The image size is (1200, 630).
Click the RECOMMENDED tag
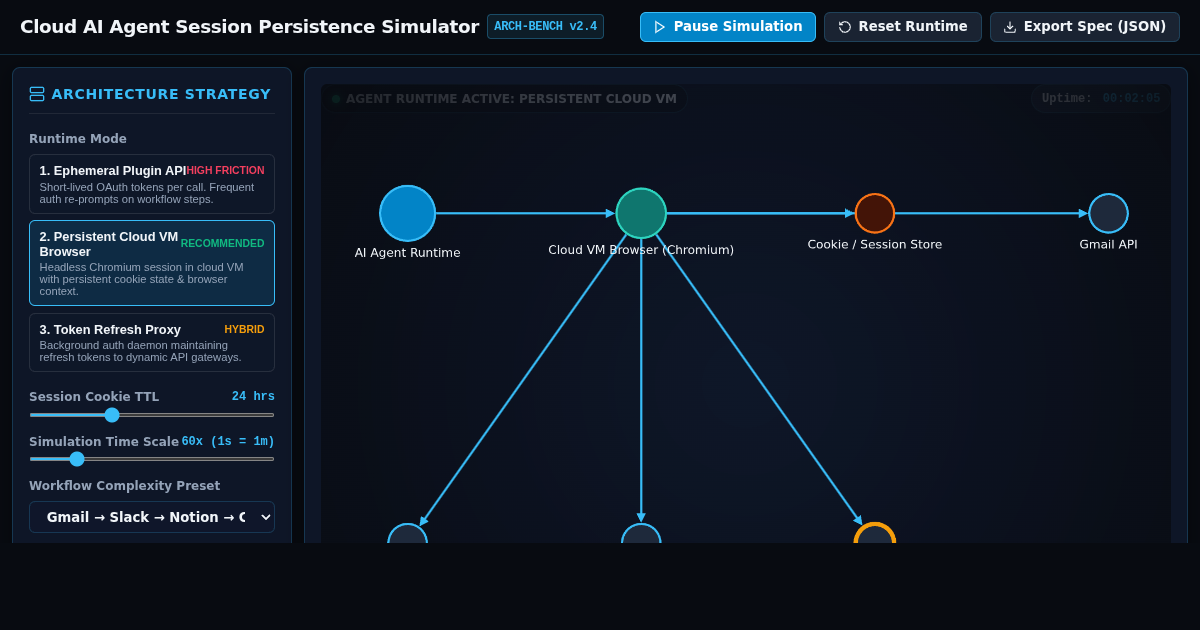coord(222,244)
